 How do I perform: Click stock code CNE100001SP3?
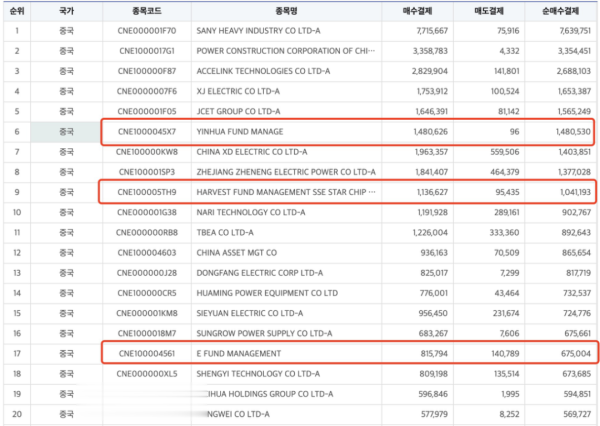(147, 172)
